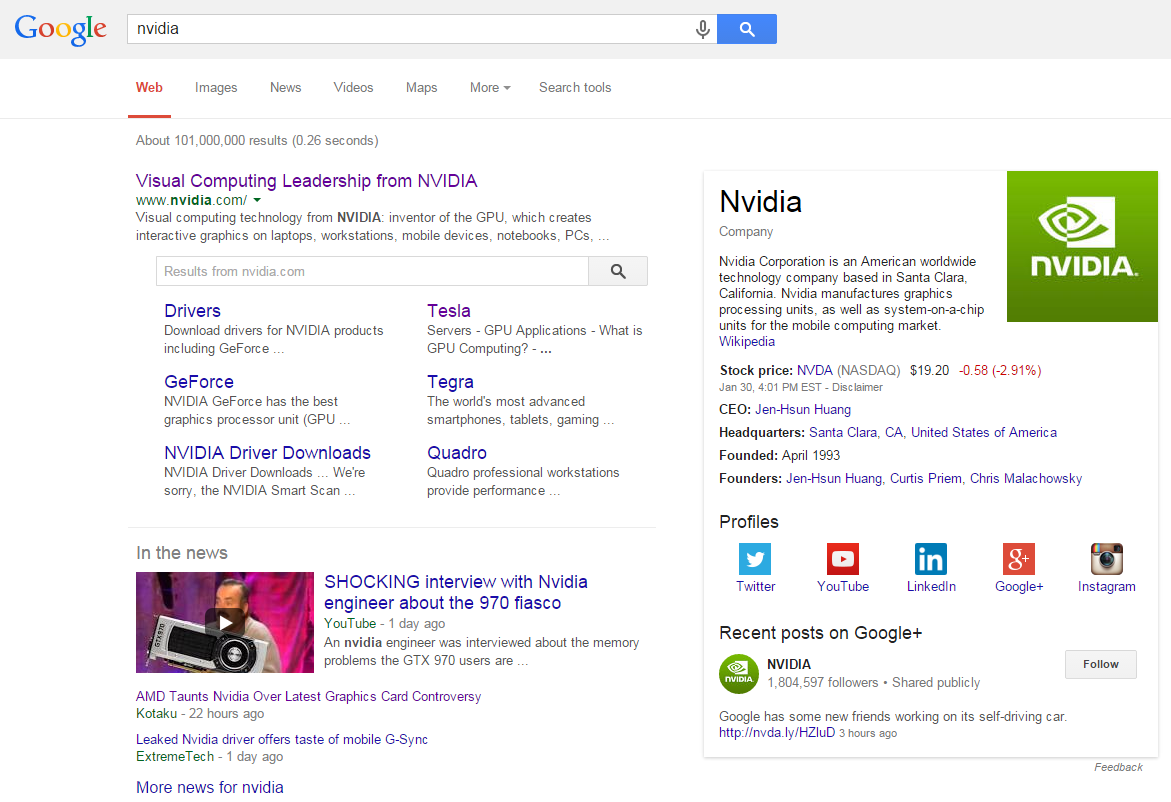The width and height of the screenshot is (1171, 802).
Task: Click the 'Results from nvidia.com' search field
Action: [x=372, y=271]
